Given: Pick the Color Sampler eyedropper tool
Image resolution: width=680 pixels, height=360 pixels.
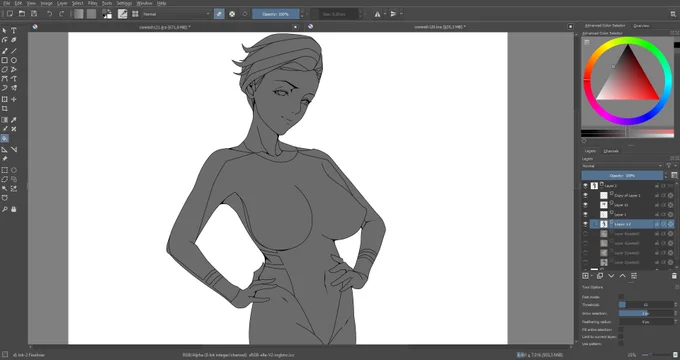Looking at the screenshot, I should click(x=14, y=120).
